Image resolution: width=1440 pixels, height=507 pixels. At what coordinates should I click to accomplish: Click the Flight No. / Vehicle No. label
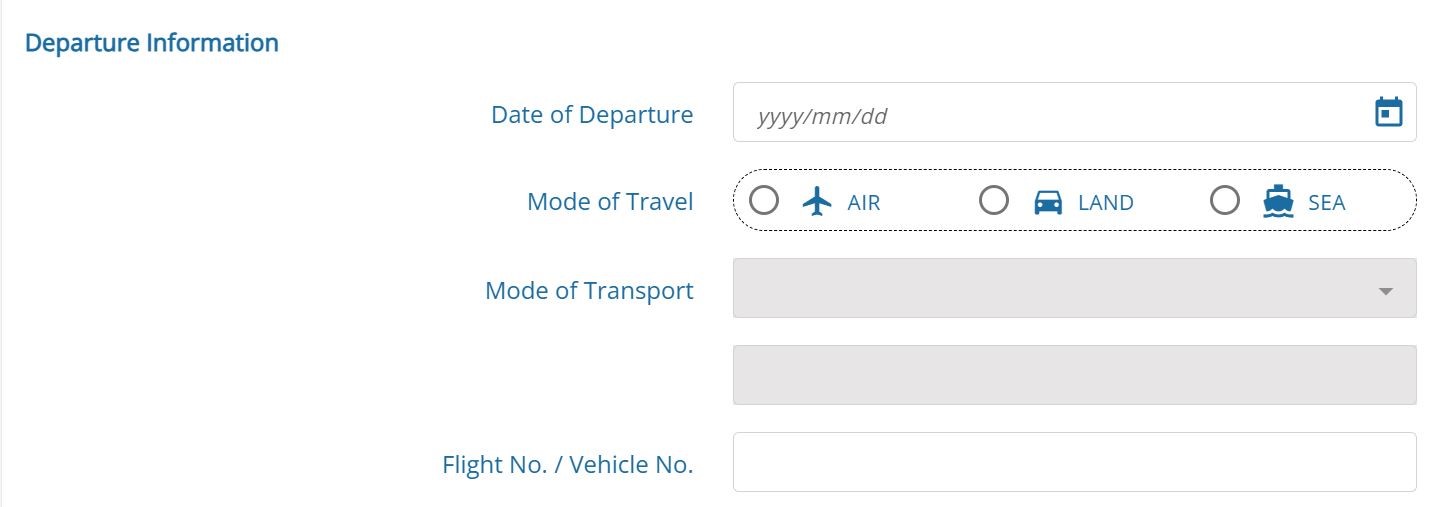[568, 465]
